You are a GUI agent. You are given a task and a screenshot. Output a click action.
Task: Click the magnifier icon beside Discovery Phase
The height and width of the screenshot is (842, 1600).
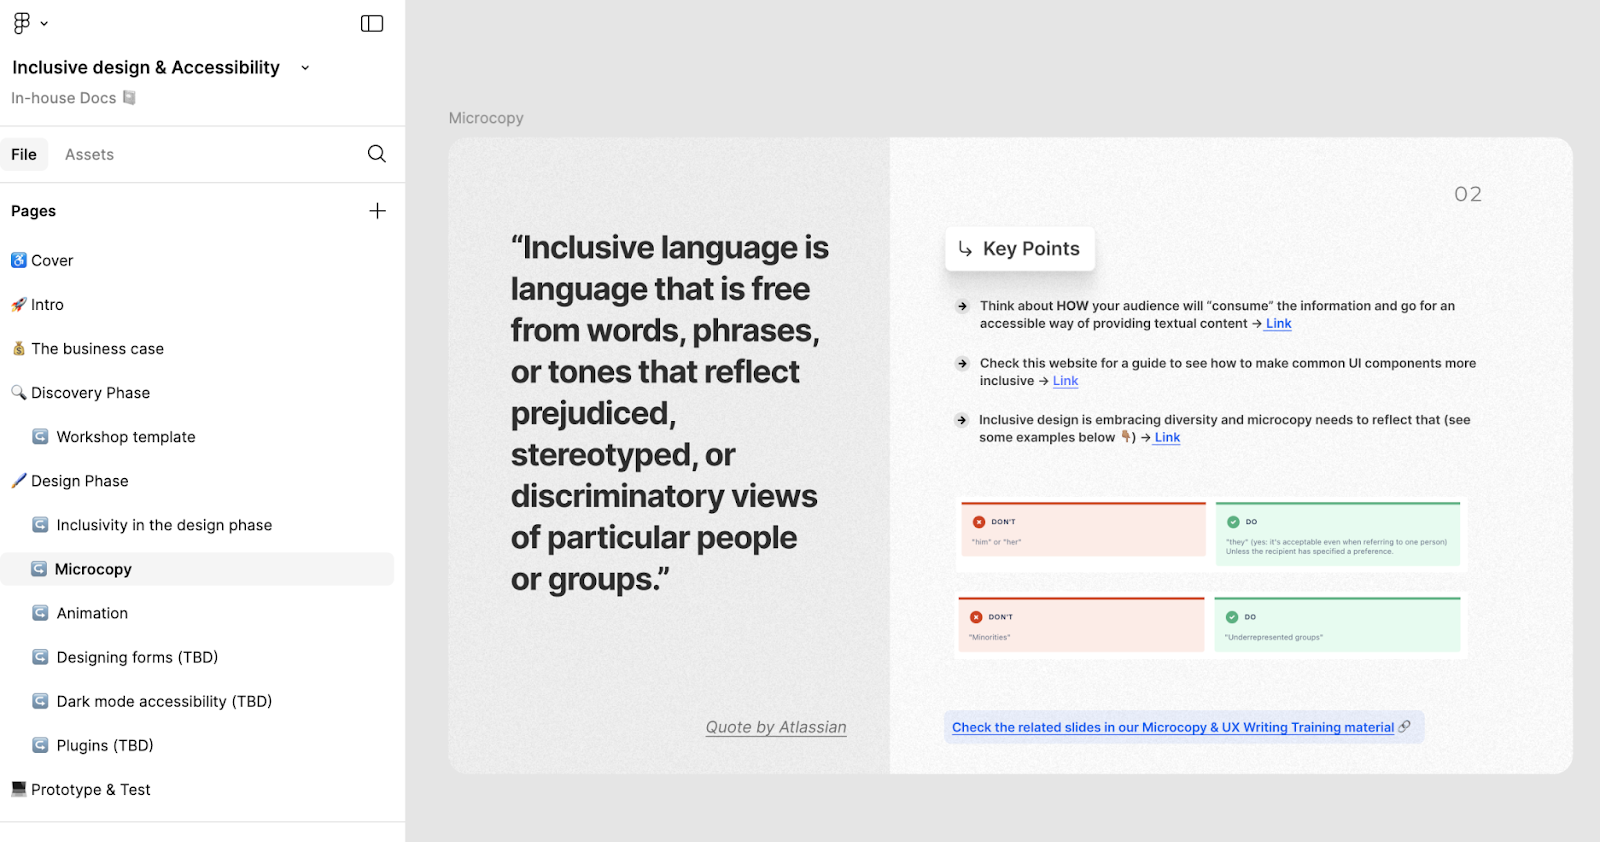tap(18, 392)
